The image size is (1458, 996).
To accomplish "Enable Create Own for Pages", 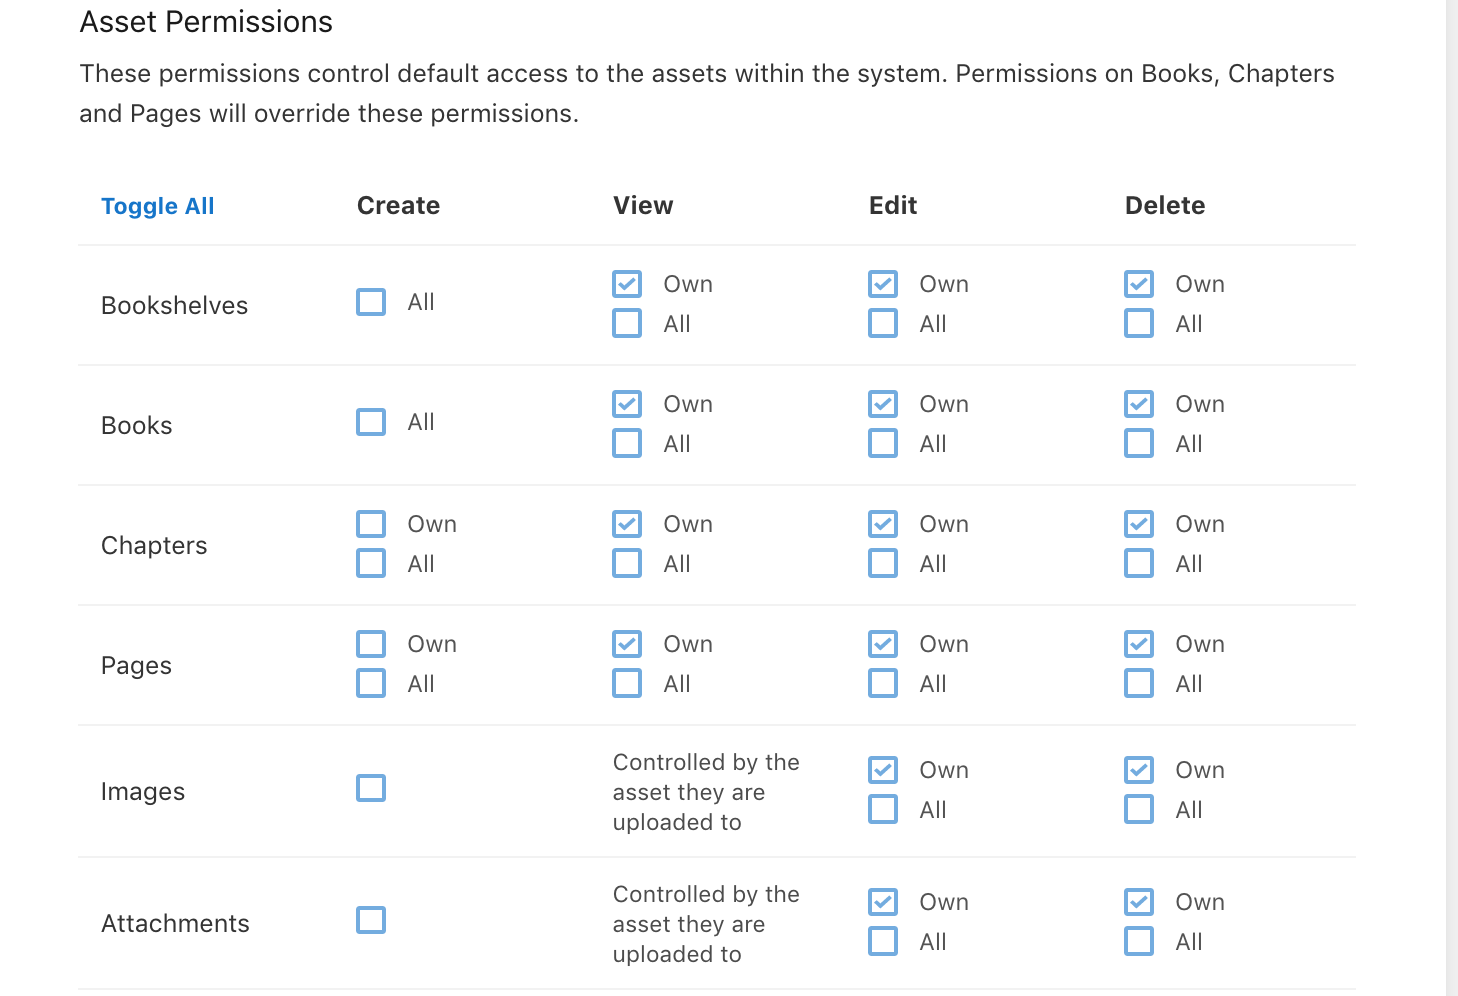I will (x=370, y=643).
